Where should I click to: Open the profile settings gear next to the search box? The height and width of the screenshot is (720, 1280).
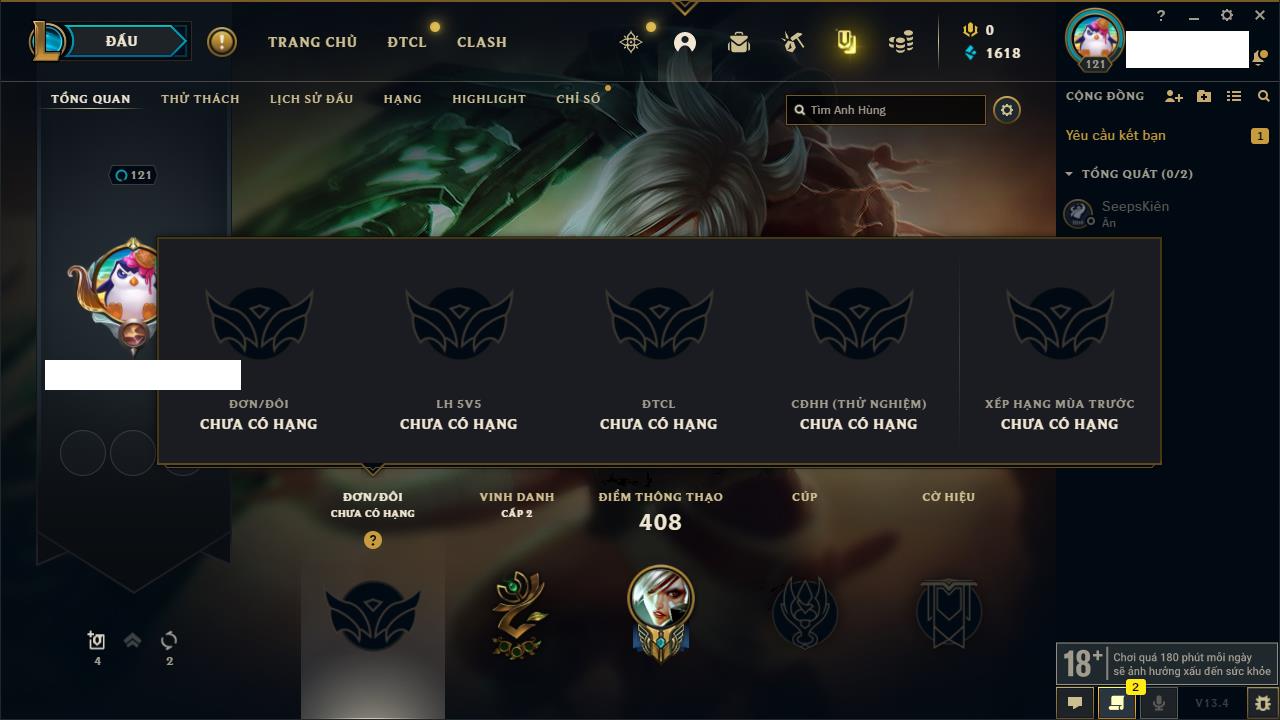(x=1007, y=110)
